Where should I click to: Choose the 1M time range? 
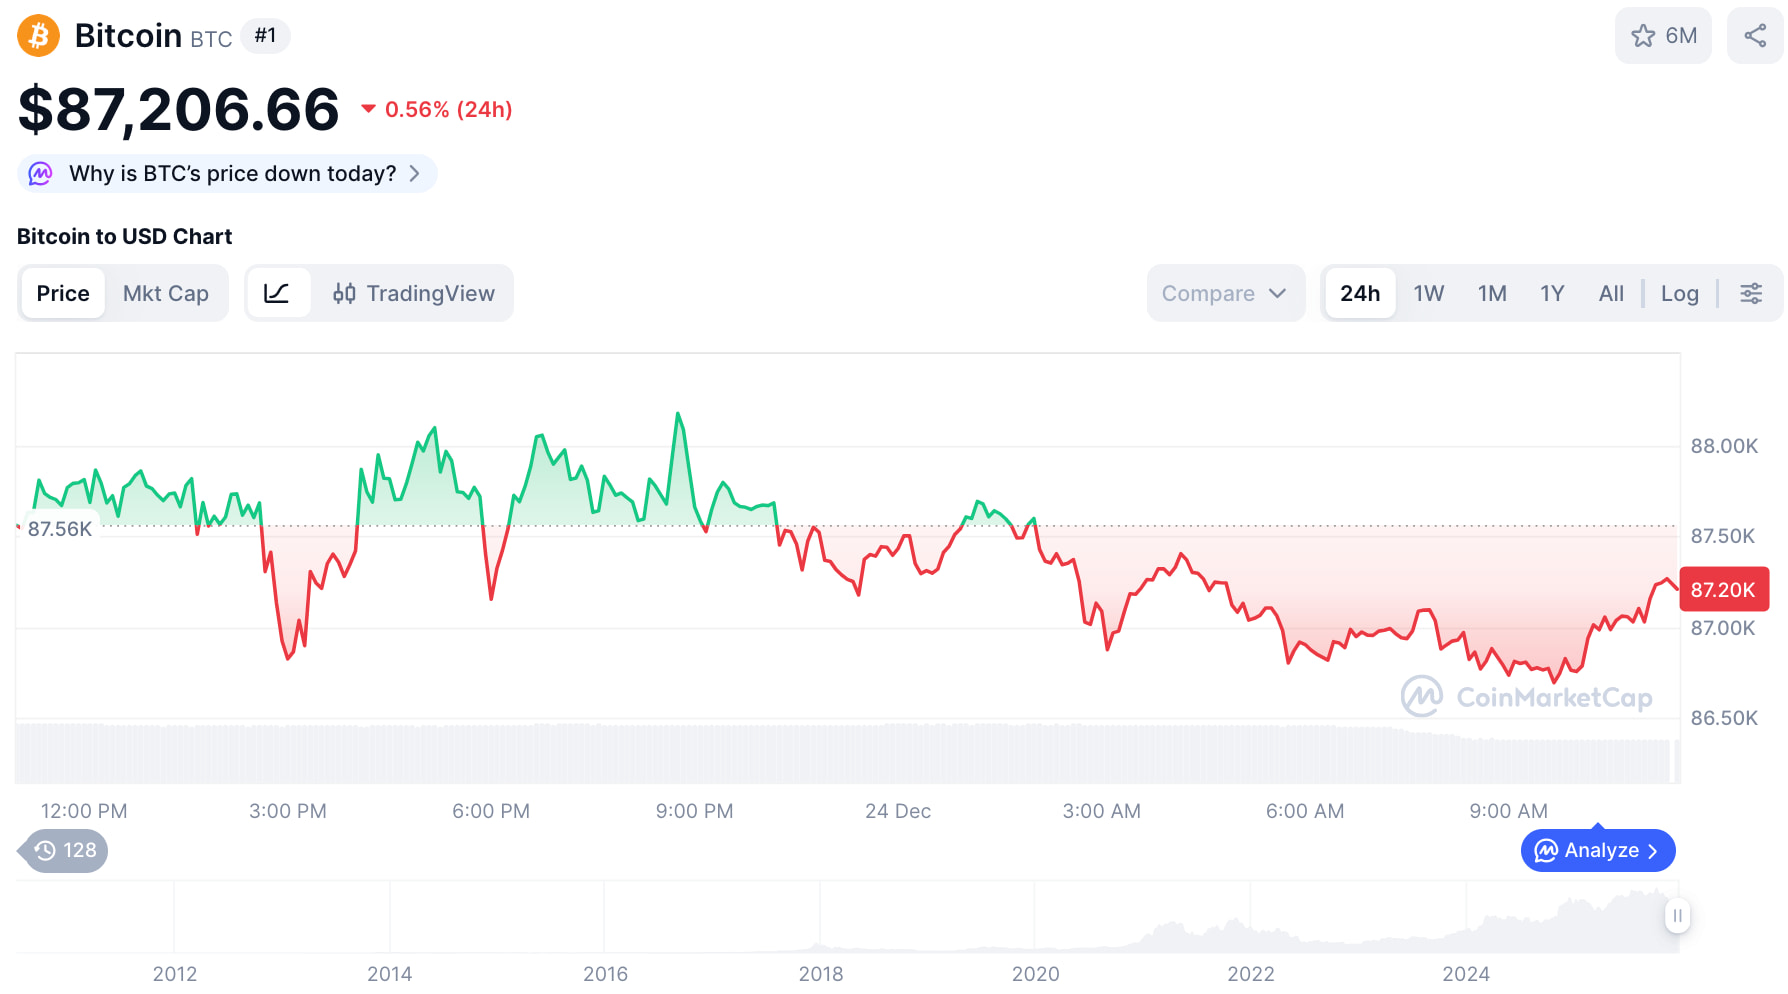tap(1492, 293)
